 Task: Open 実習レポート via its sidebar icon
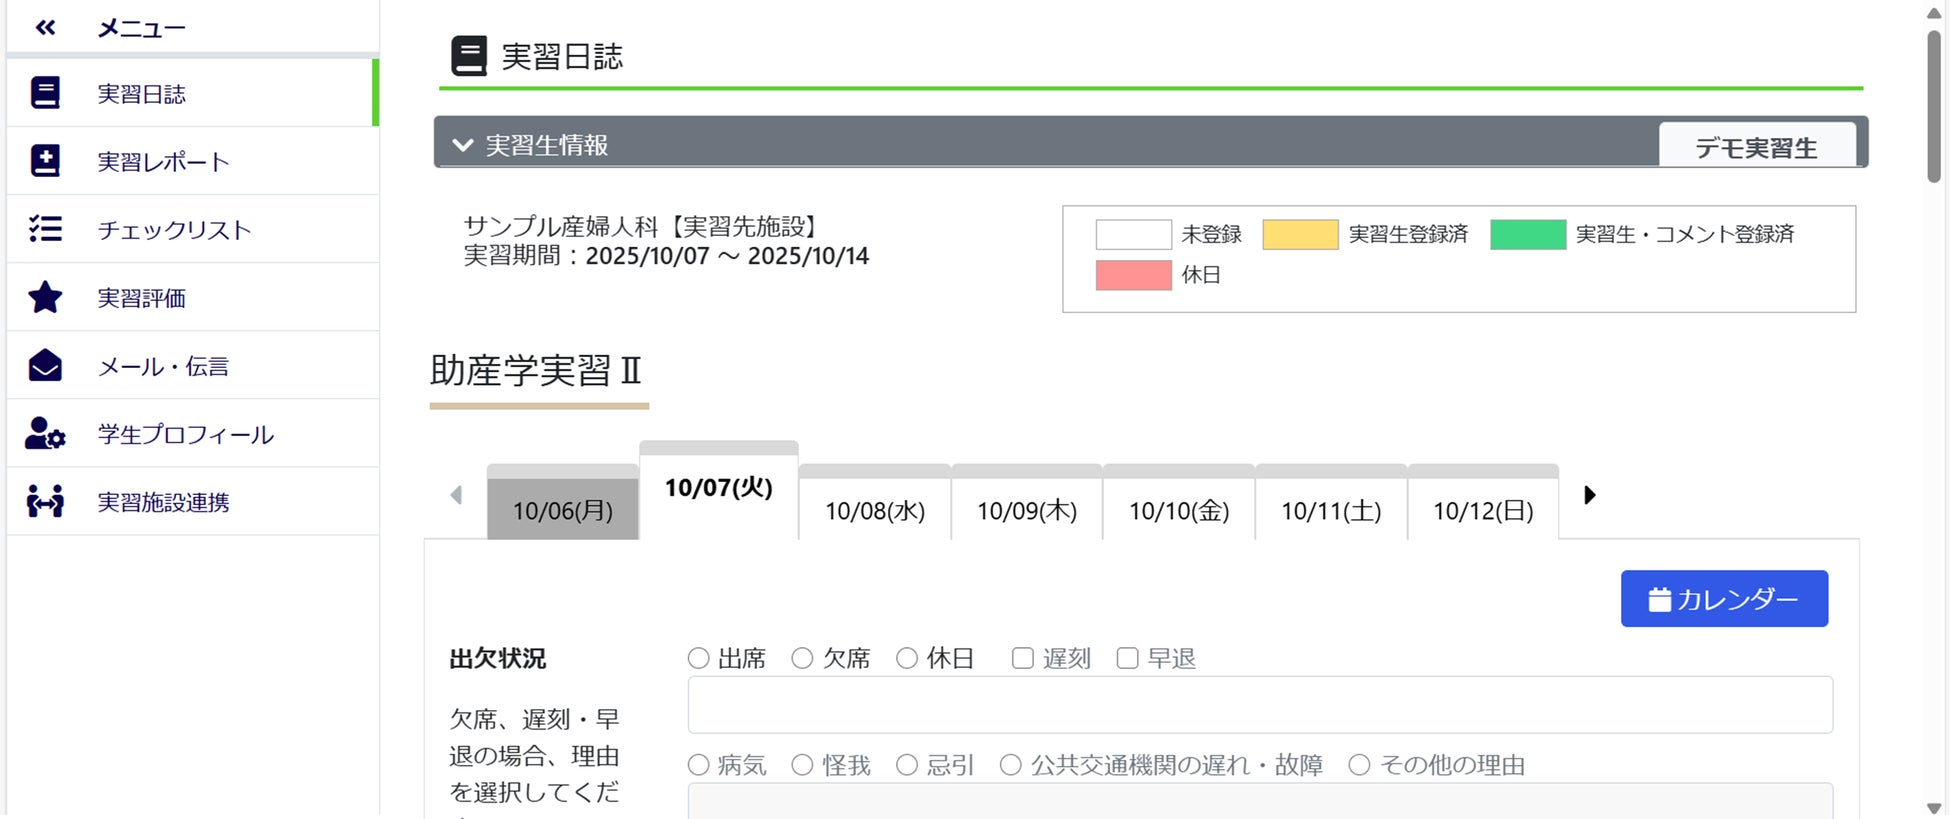pos(45,161)
